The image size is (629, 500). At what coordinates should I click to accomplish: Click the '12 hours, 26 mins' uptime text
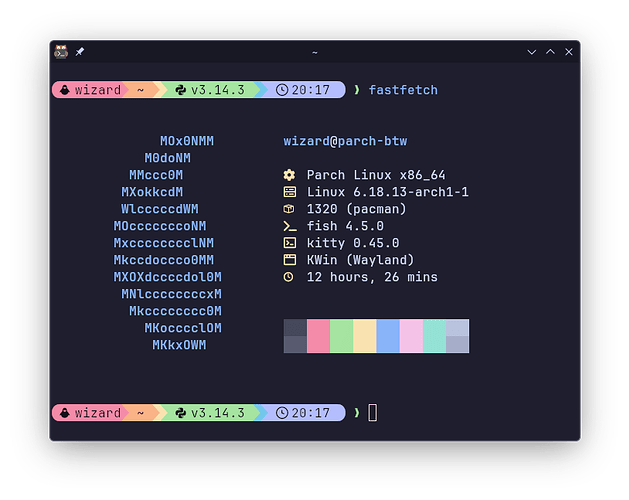click(372, 277)
